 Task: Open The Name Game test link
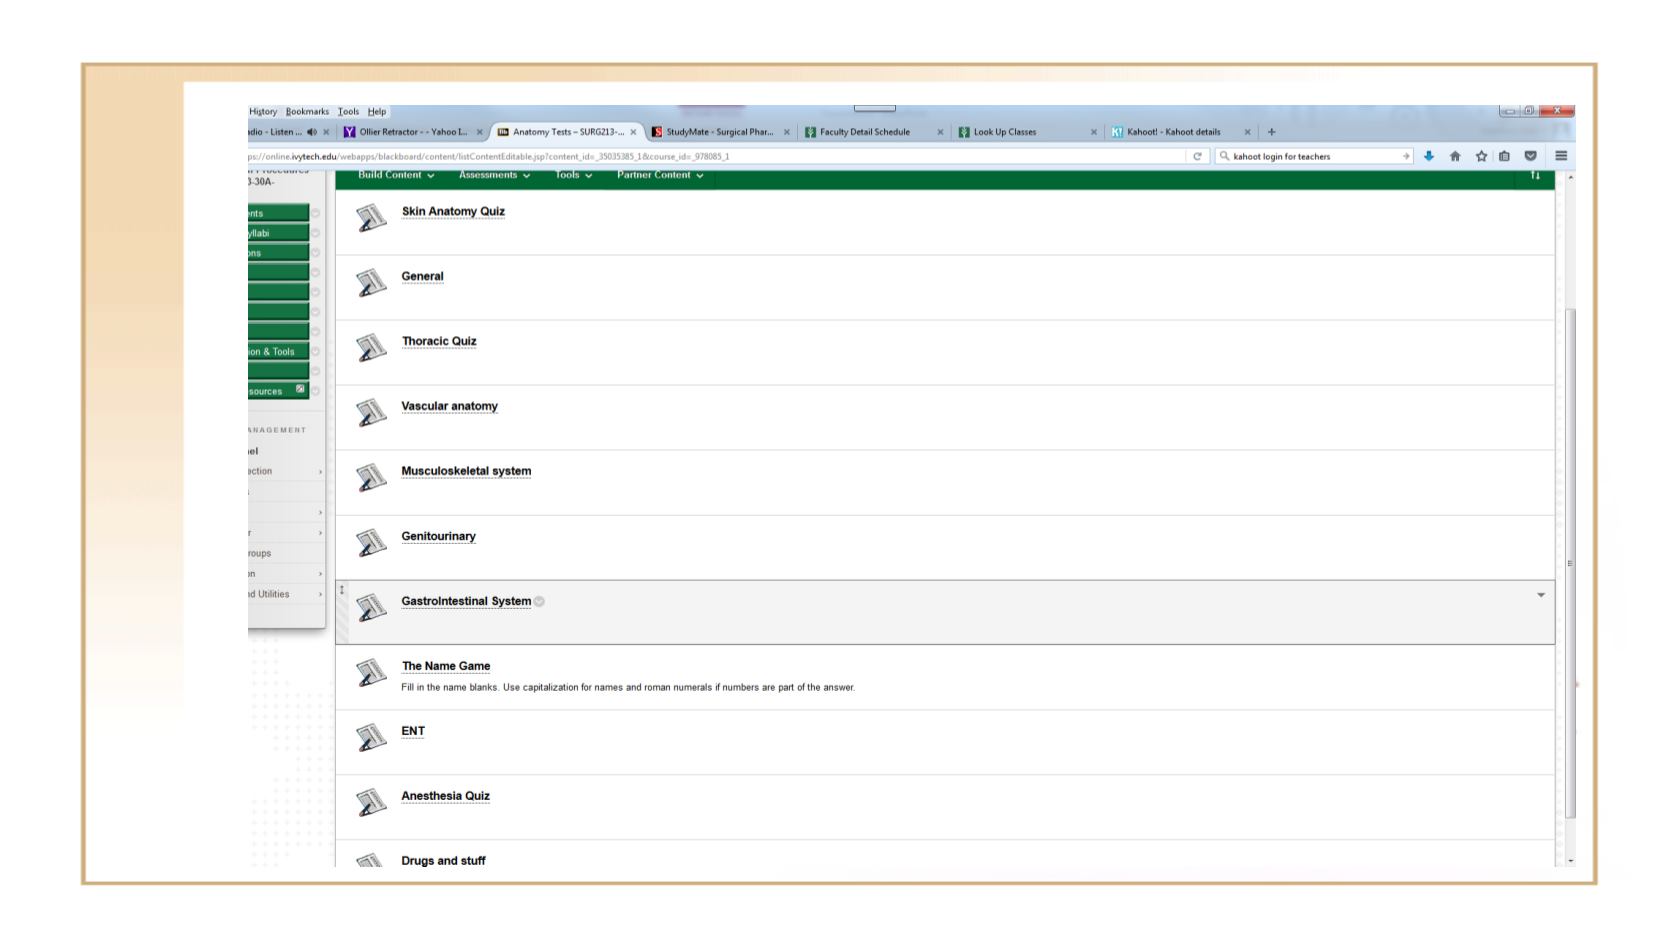point(446,667)
